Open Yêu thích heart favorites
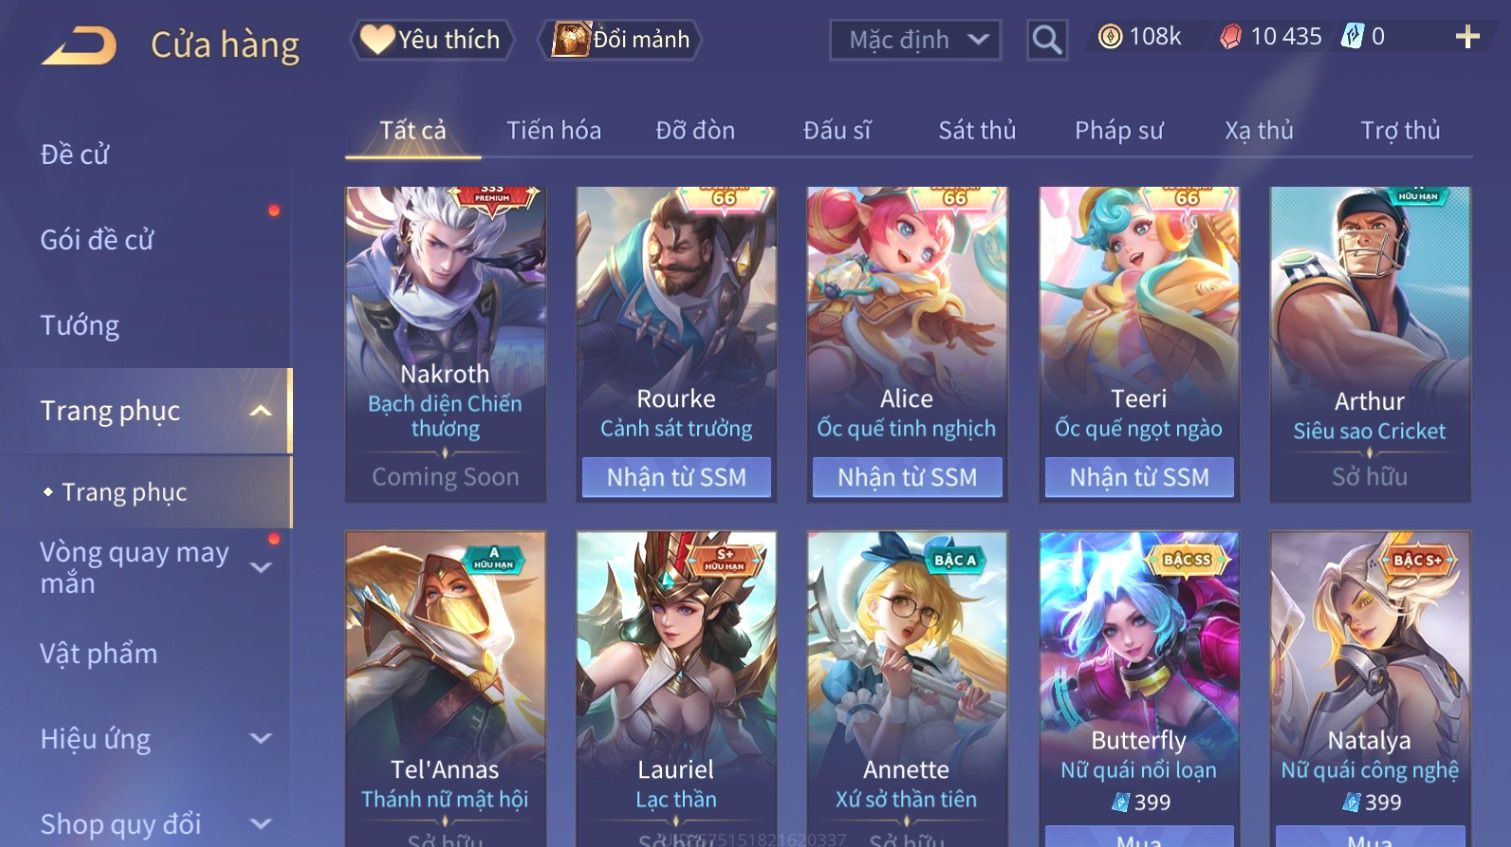 [432, 39]
